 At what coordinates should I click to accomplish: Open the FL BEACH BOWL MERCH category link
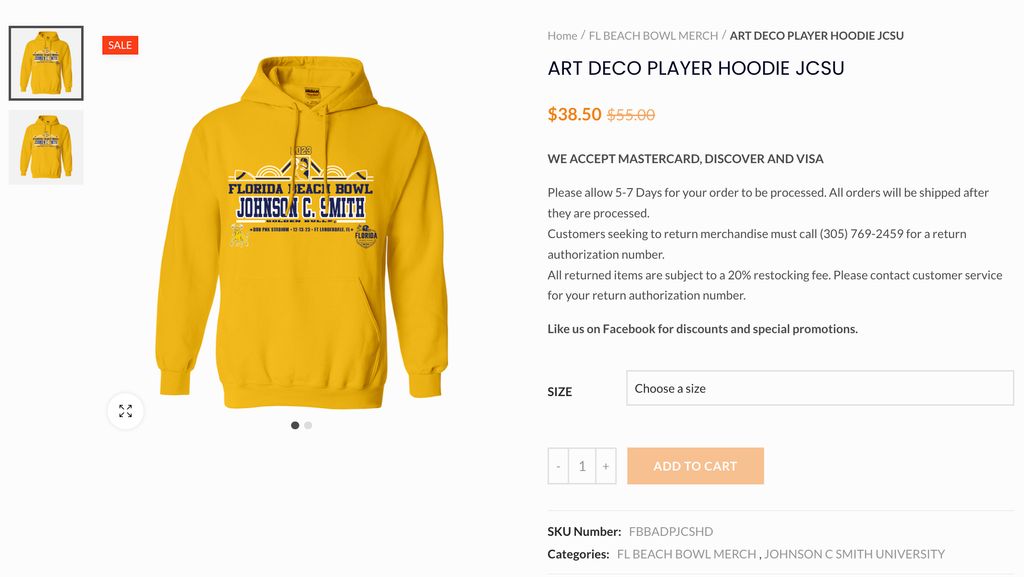(x=687, y=554)
